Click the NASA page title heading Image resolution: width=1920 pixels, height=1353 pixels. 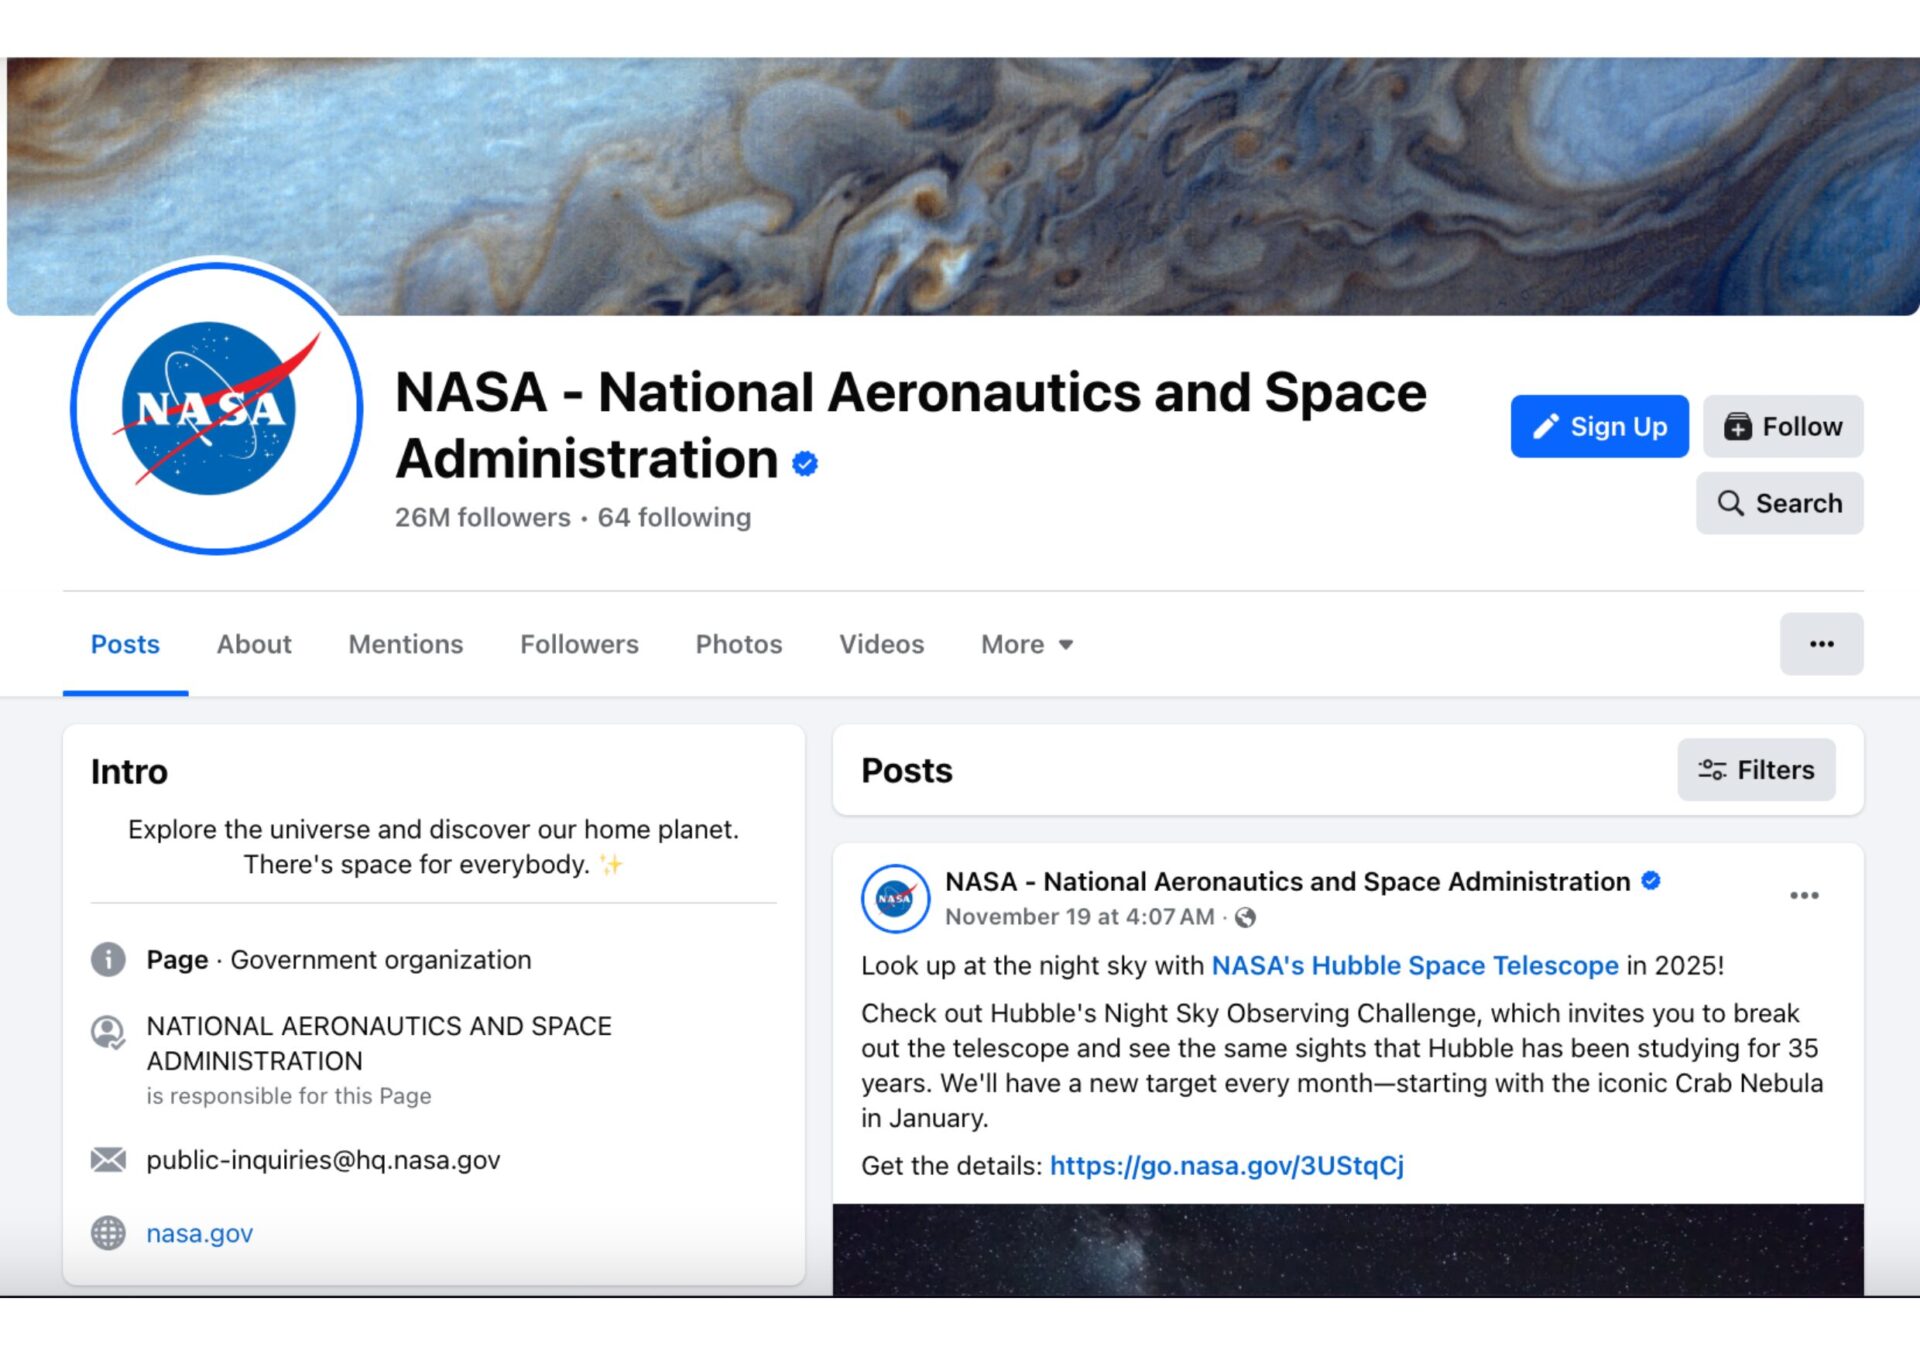(910, 425)
